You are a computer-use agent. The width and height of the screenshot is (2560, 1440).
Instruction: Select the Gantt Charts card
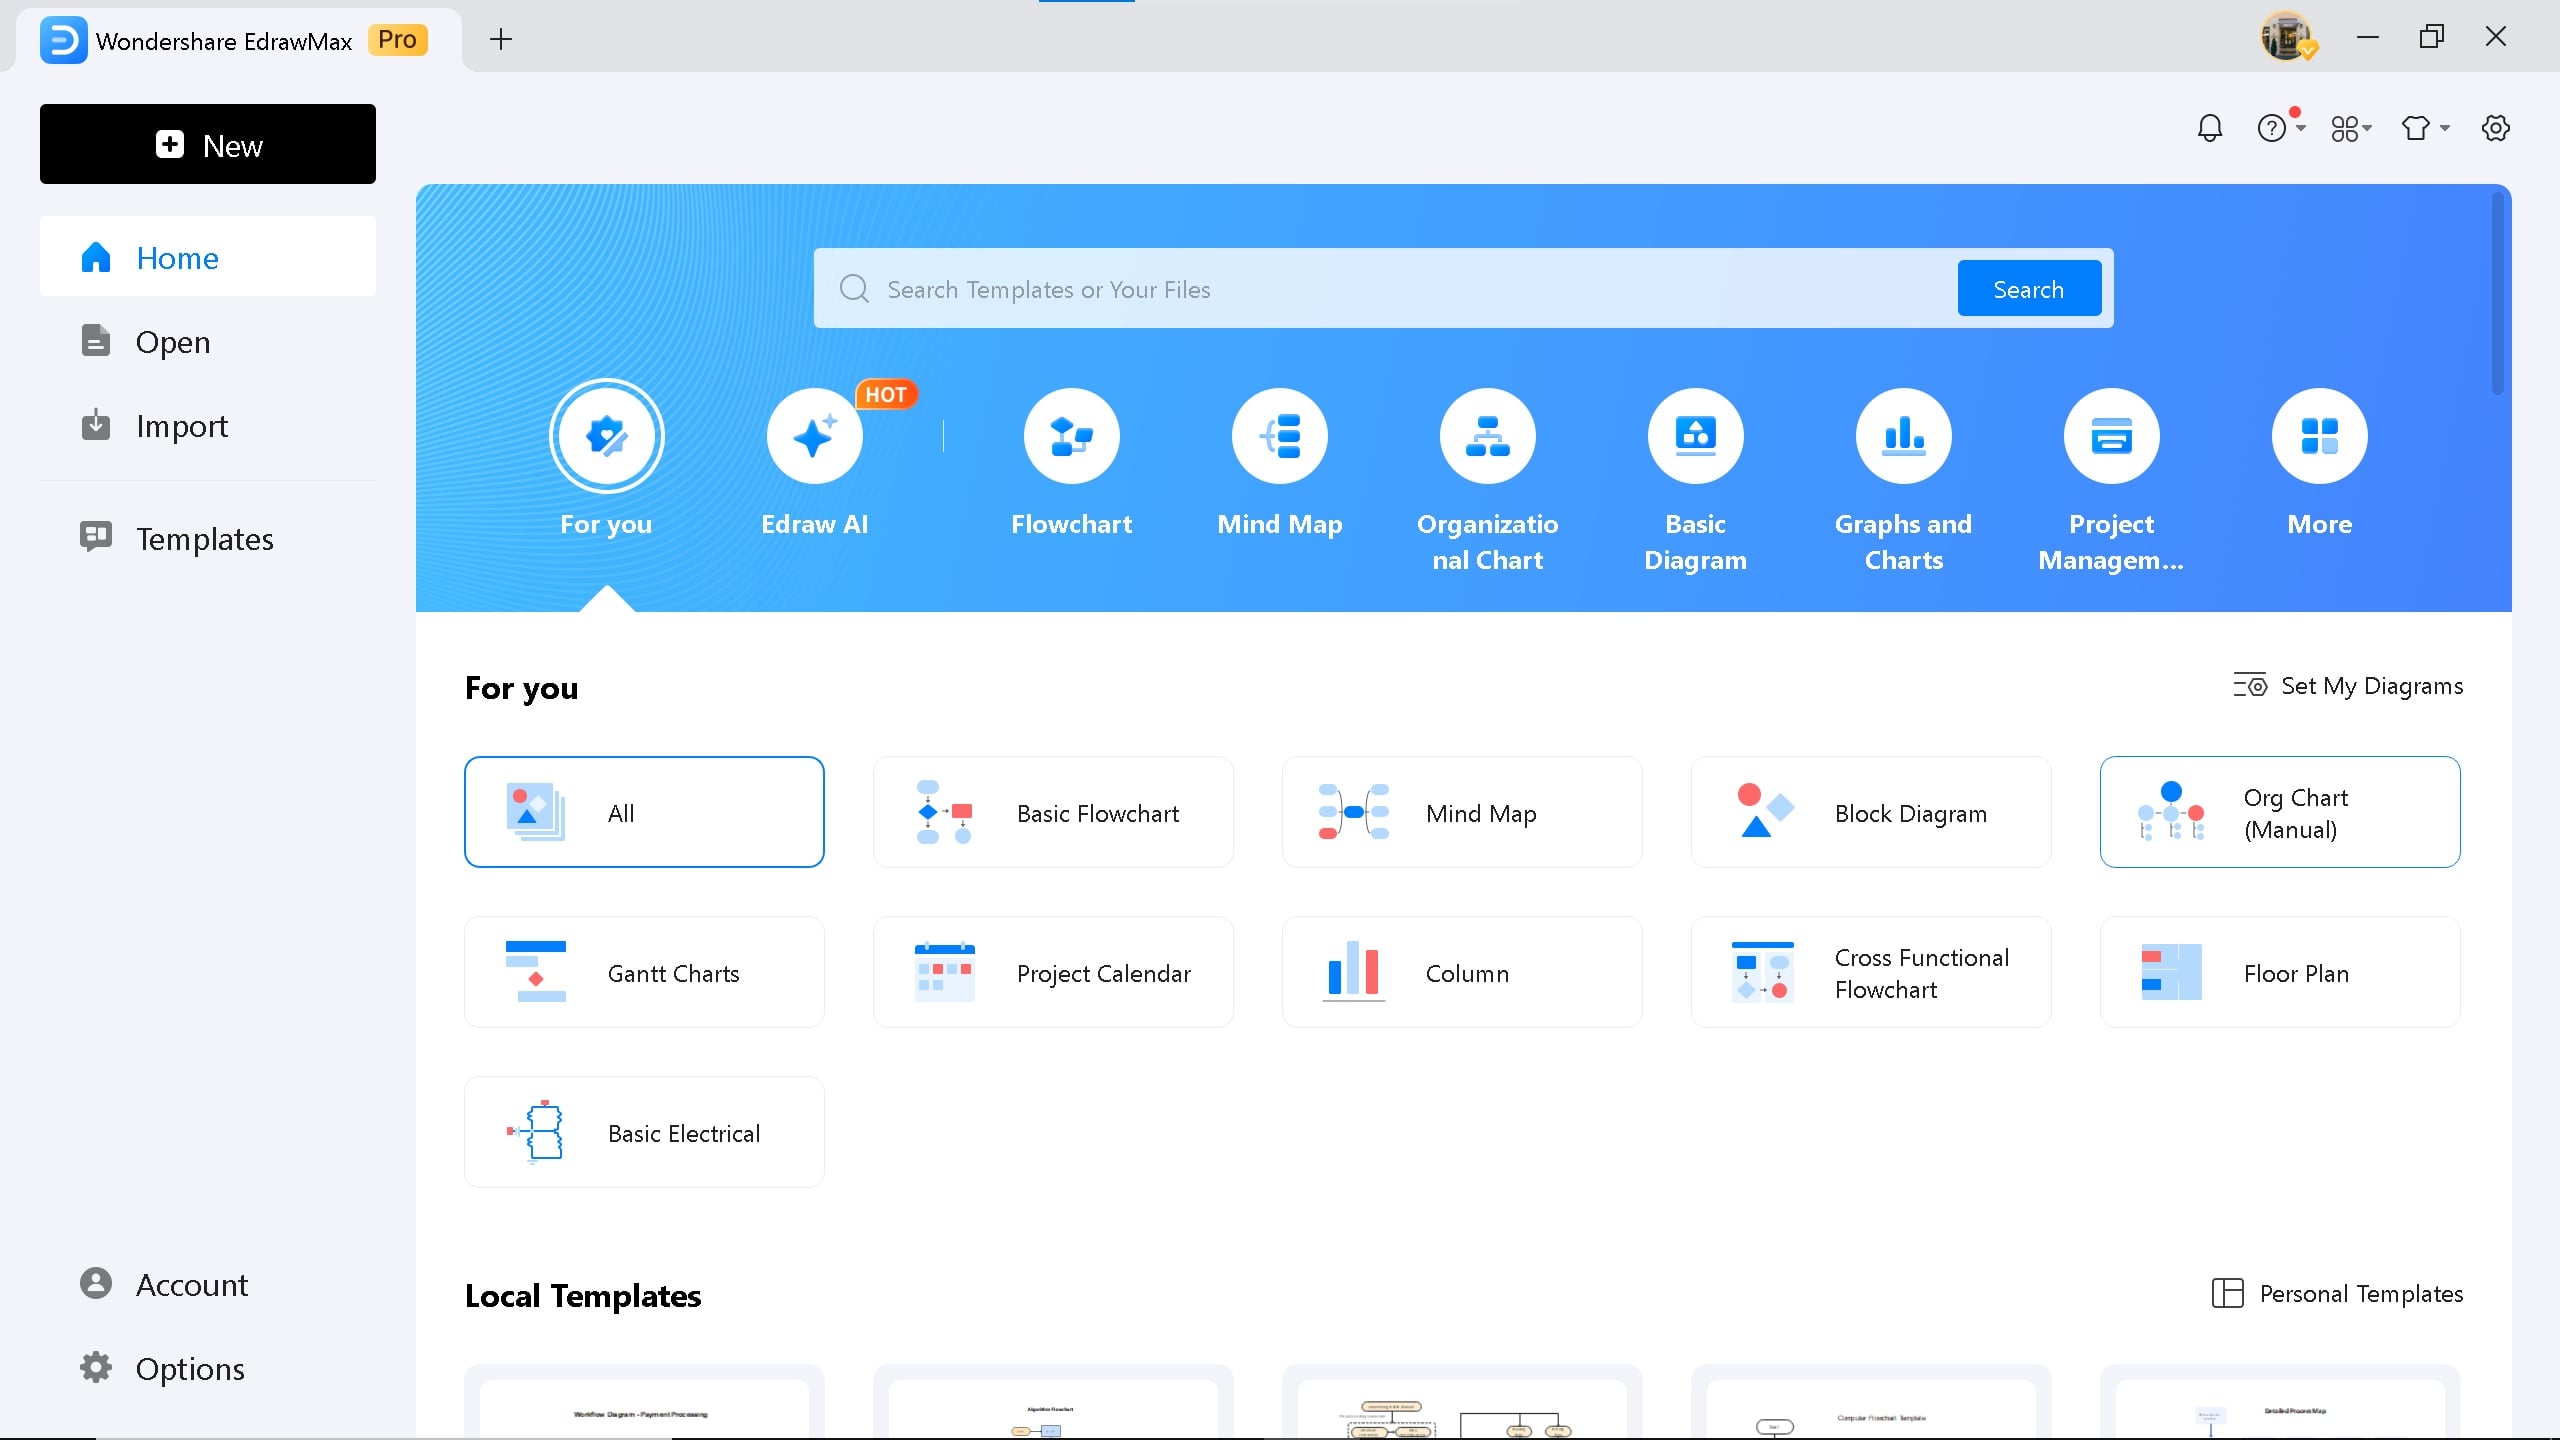point(644,972)
